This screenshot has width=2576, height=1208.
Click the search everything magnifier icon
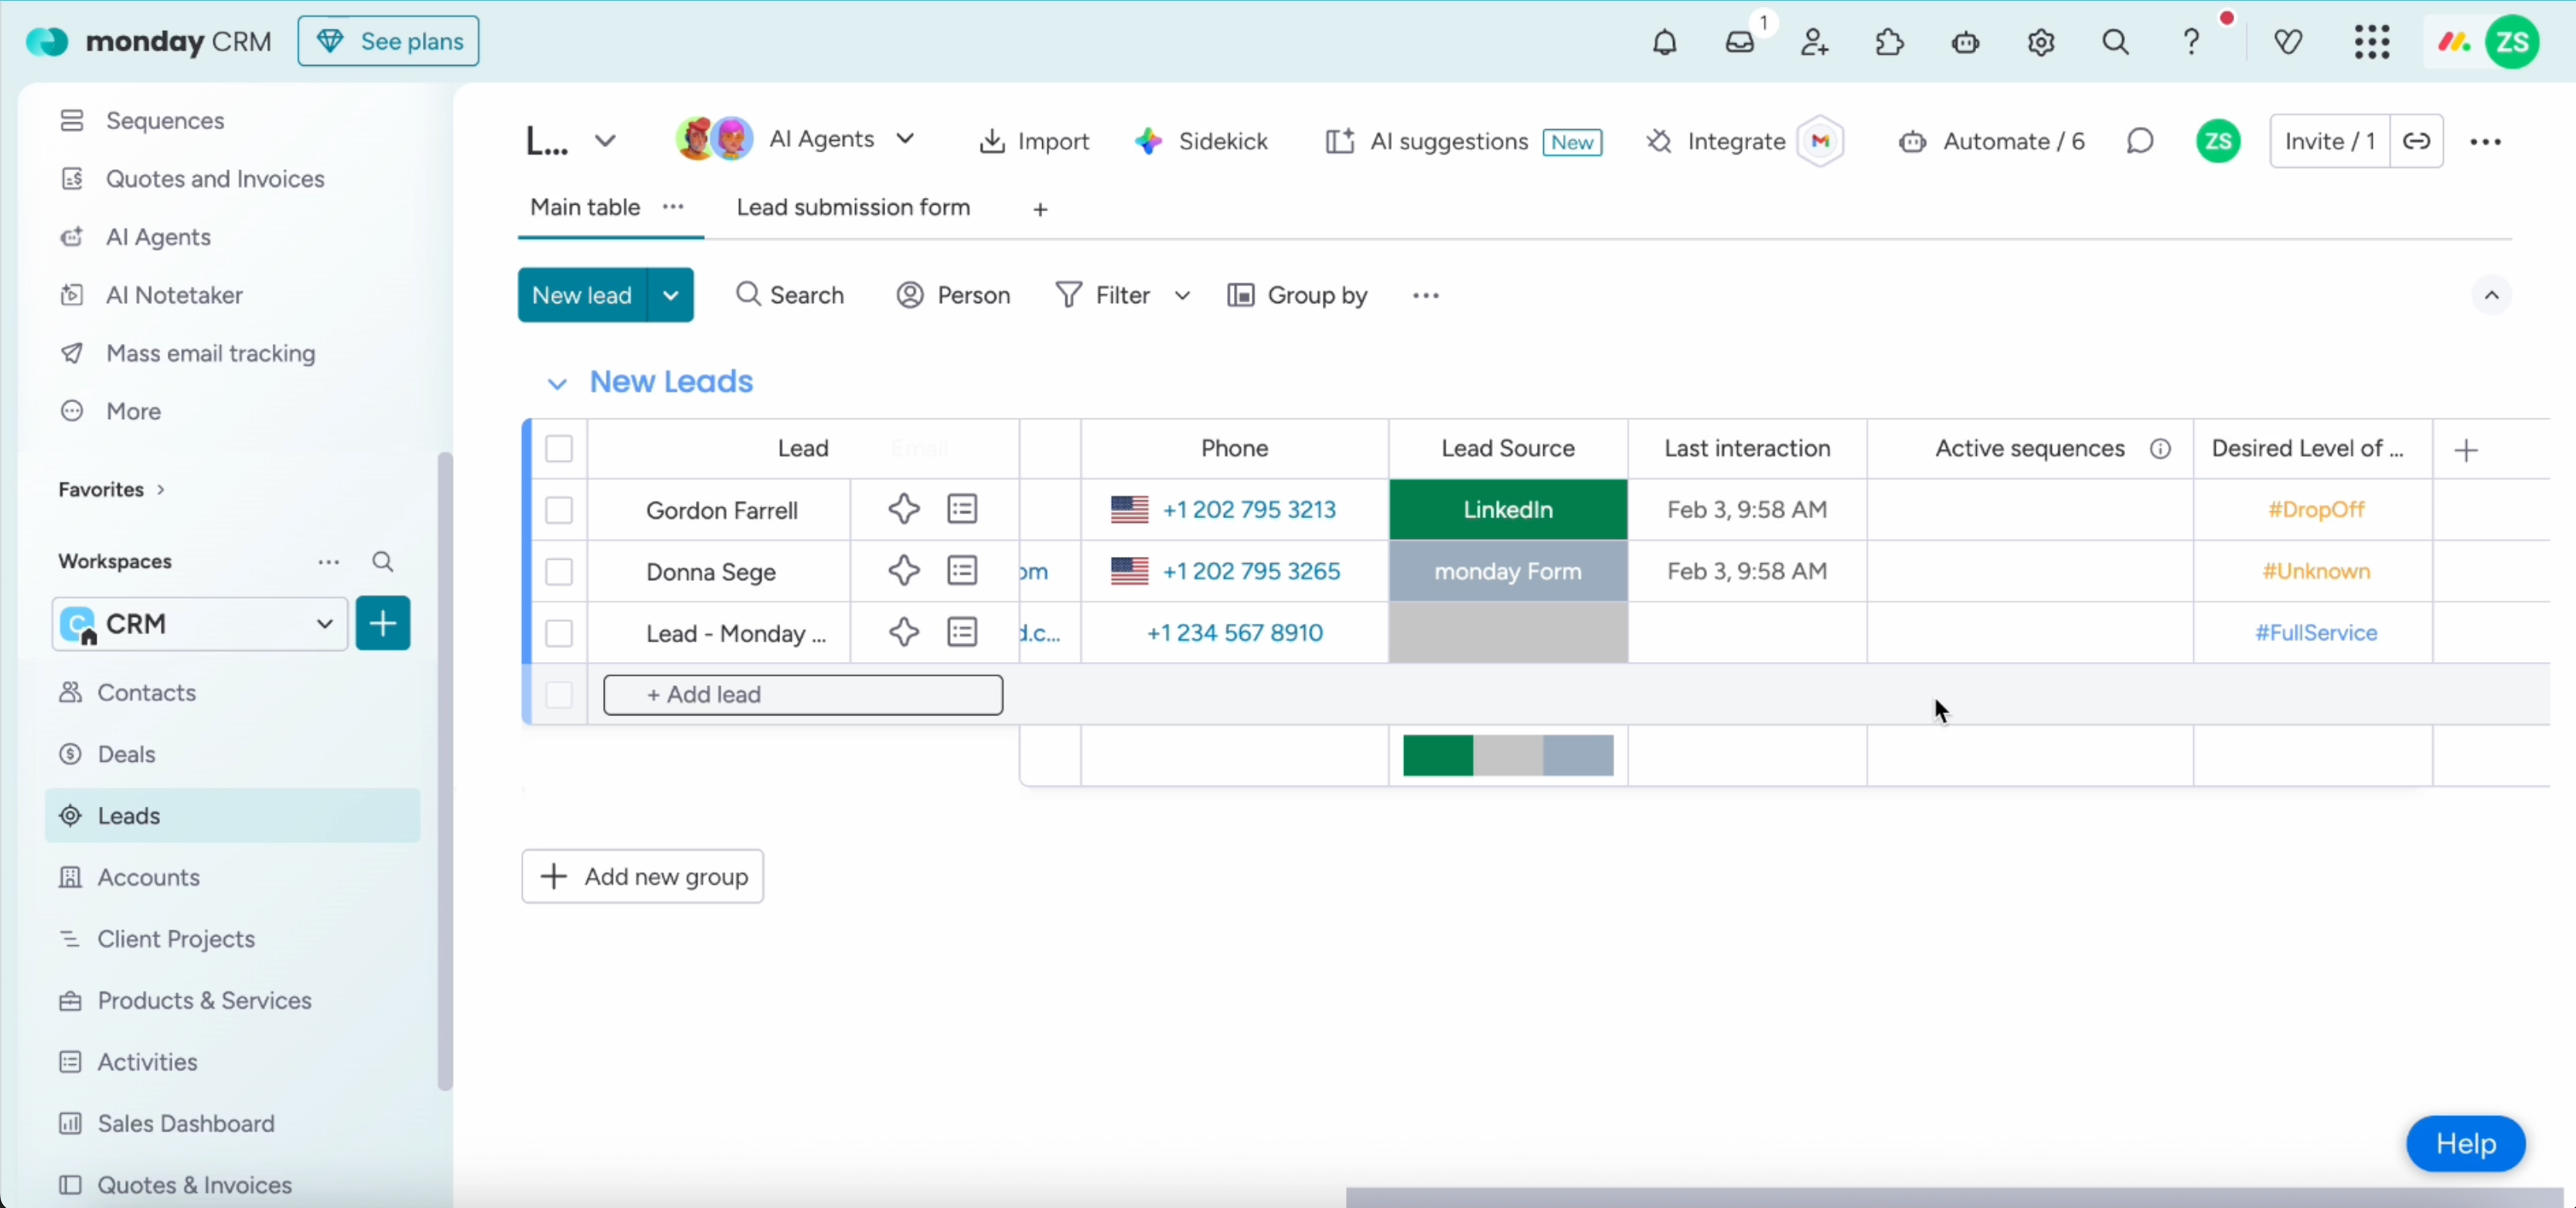2115,42
